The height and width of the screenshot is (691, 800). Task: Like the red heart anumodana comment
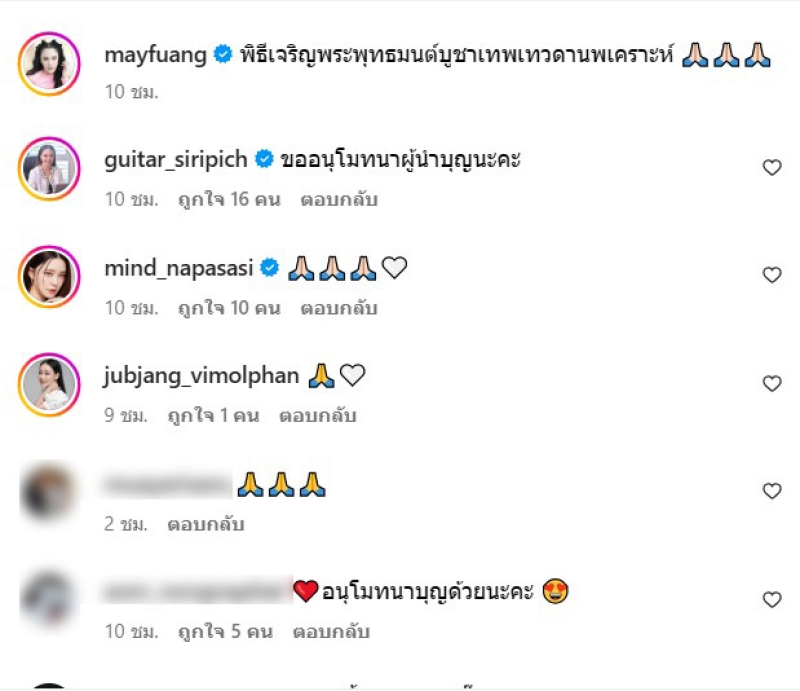(771, 600)
